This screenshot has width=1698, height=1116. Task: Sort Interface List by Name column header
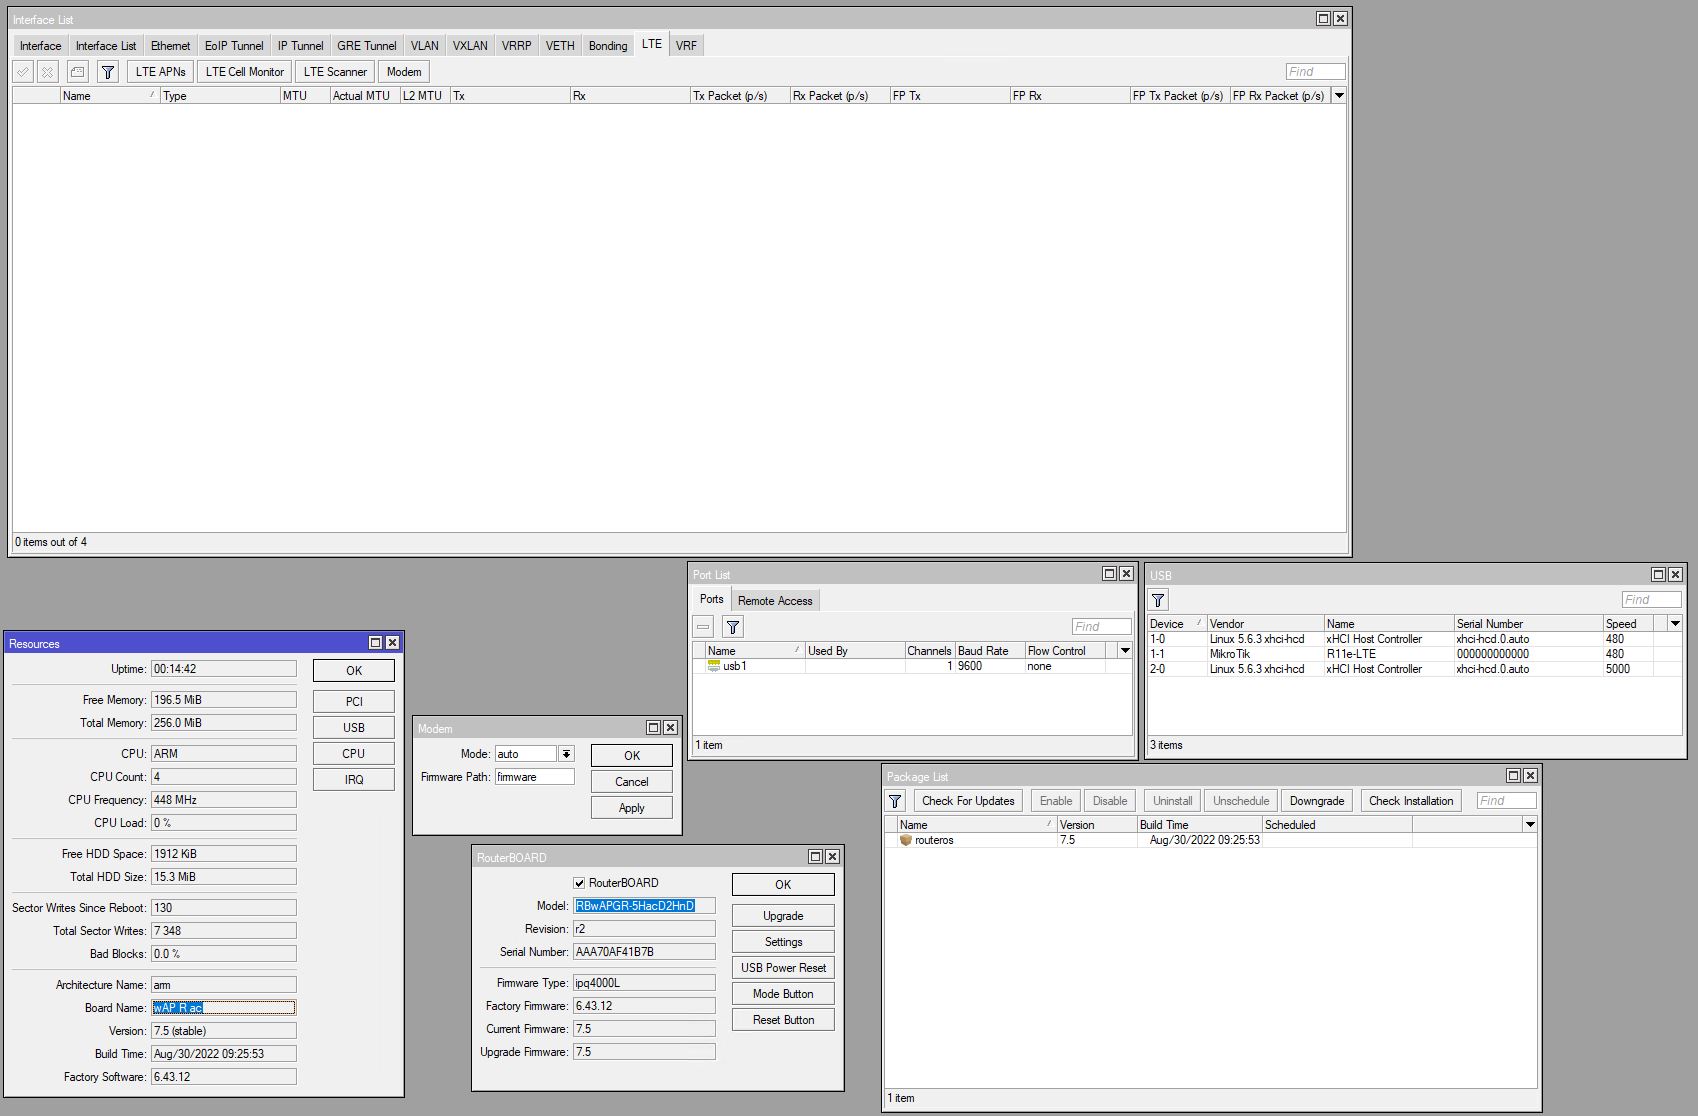pyautogui.click(x=110, y=96)
